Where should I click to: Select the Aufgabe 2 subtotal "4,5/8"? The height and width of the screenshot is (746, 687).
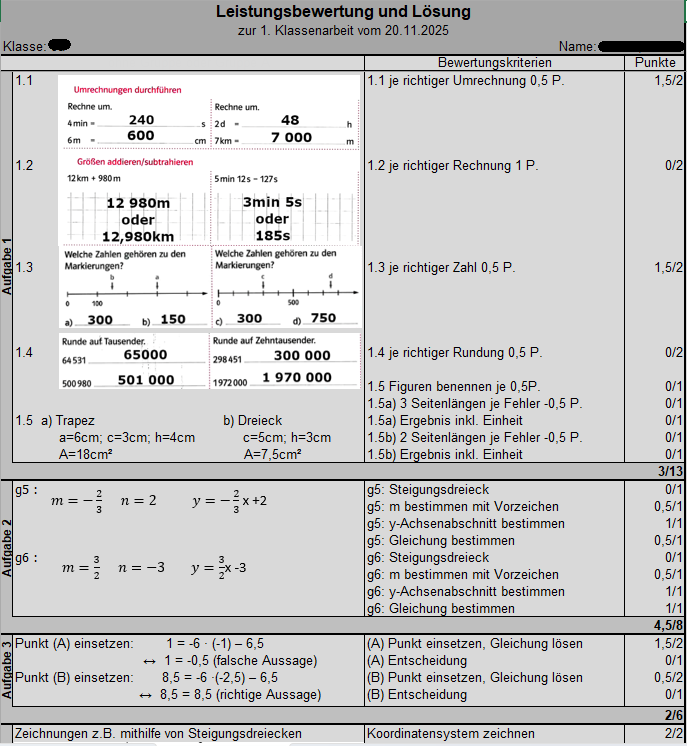pyautogui.click(x=662, y=626)
